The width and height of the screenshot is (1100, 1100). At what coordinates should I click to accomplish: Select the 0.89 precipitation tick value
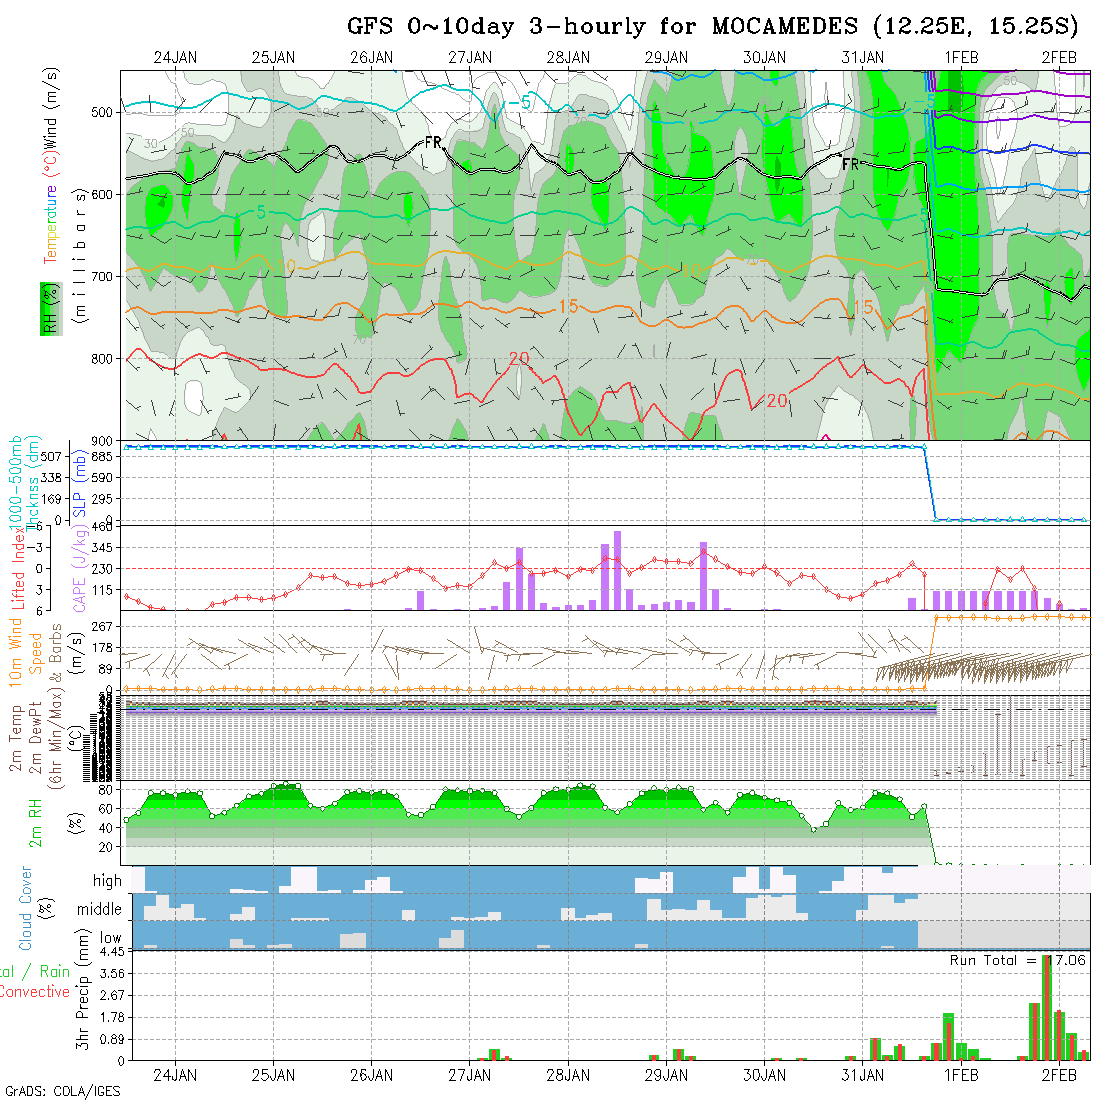[112, 1040]
